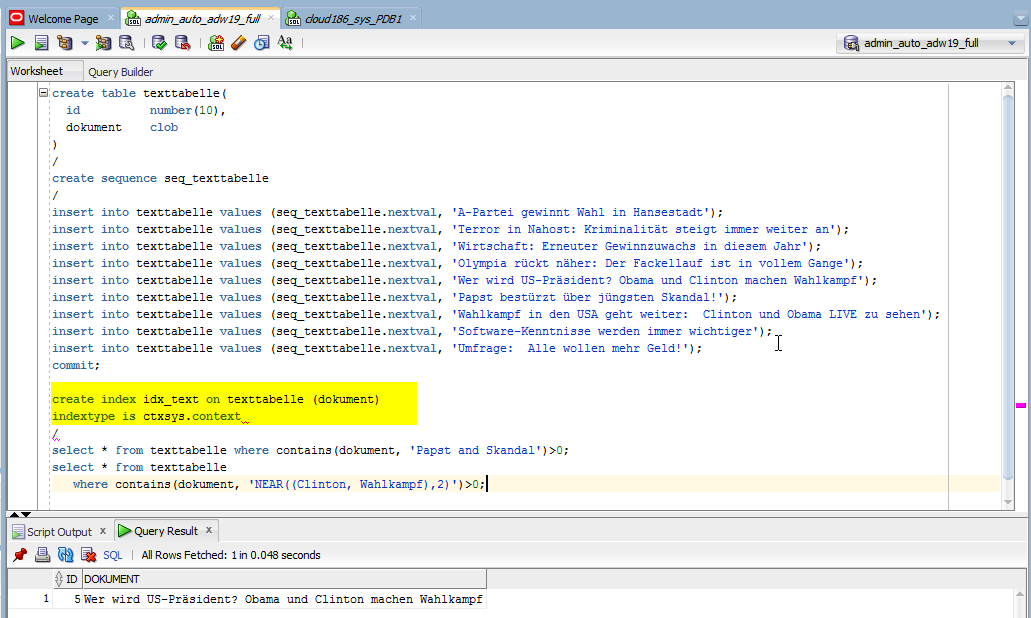Open an Unshared SQL Worksheet

(216, 43)
